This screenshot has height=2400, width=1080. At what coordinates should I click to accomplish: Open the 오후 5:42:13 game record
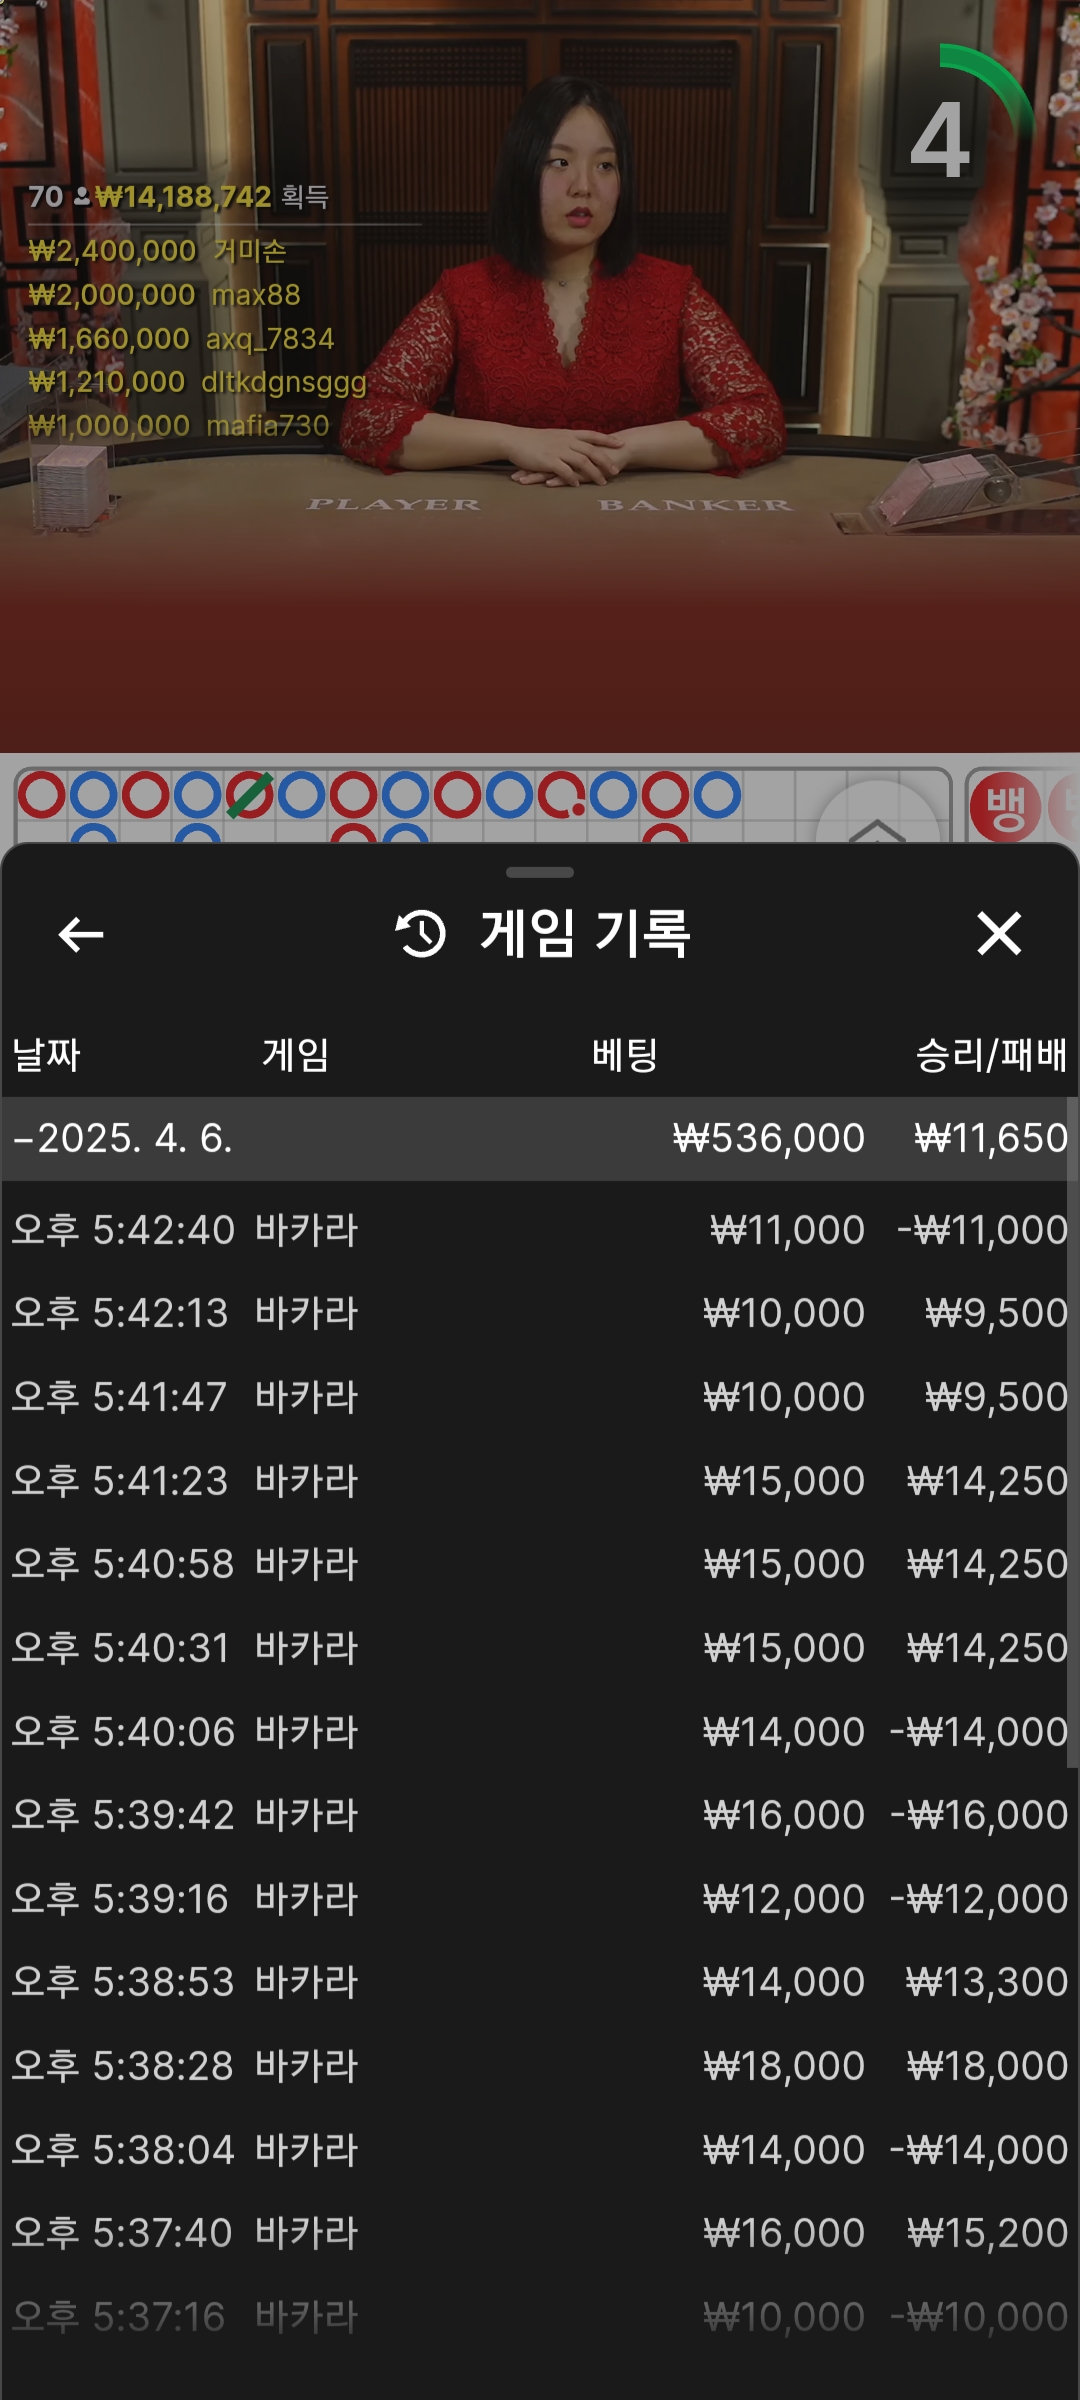click(x=540, y=1313)
